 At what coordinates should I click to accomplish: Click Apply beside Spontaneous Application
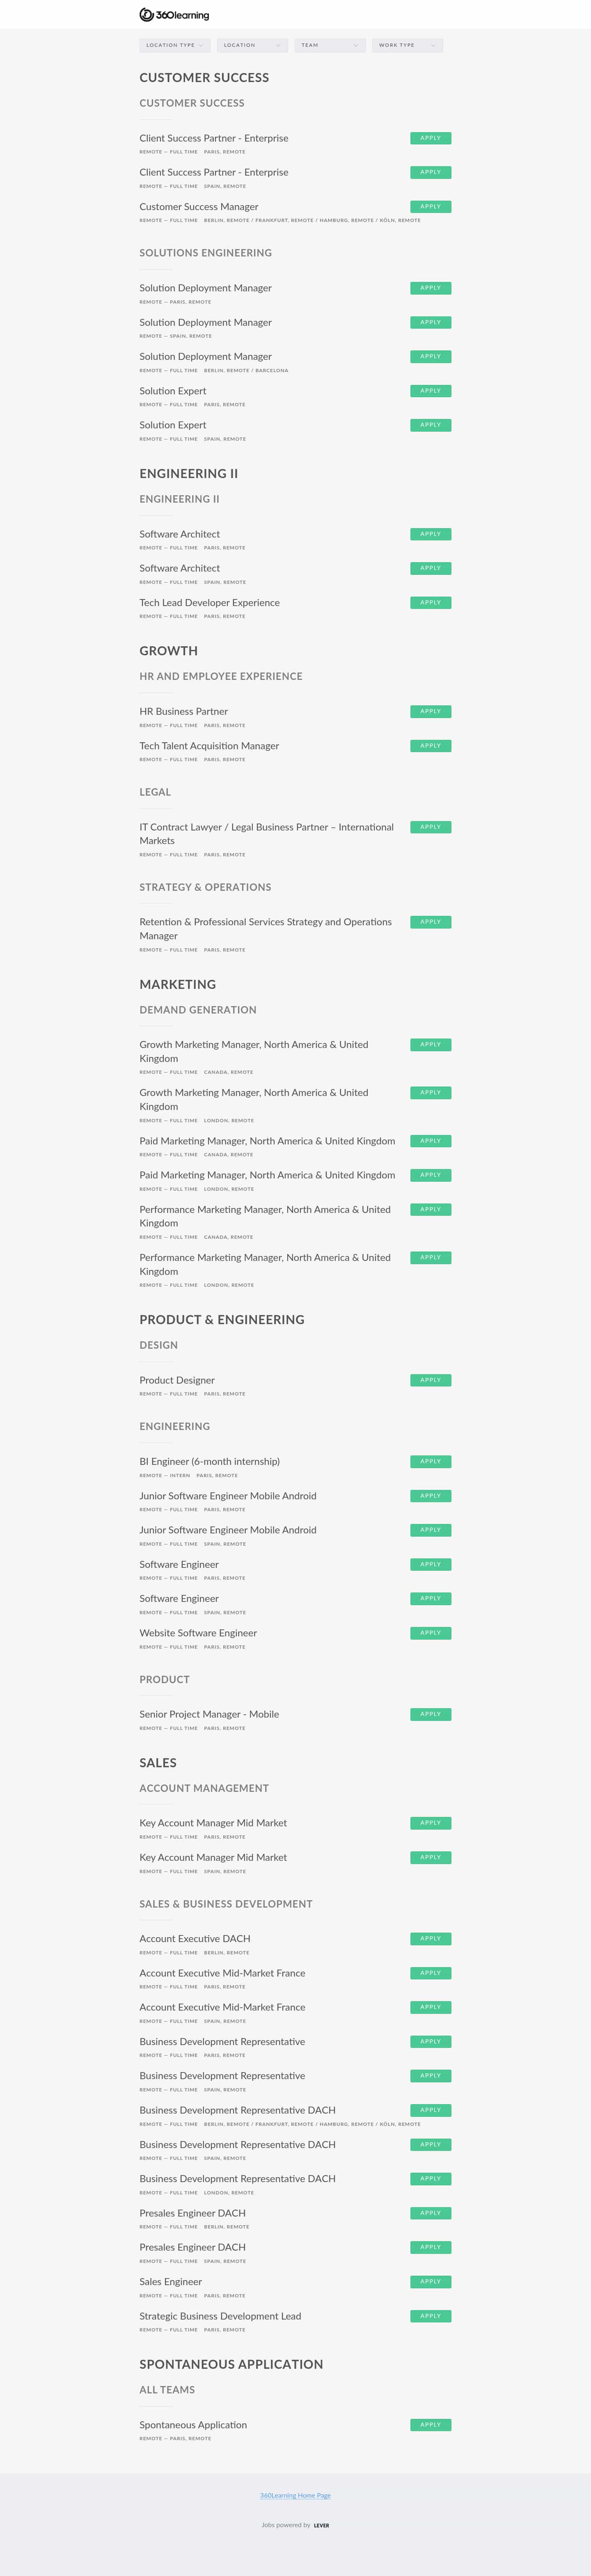[430, 2425]
